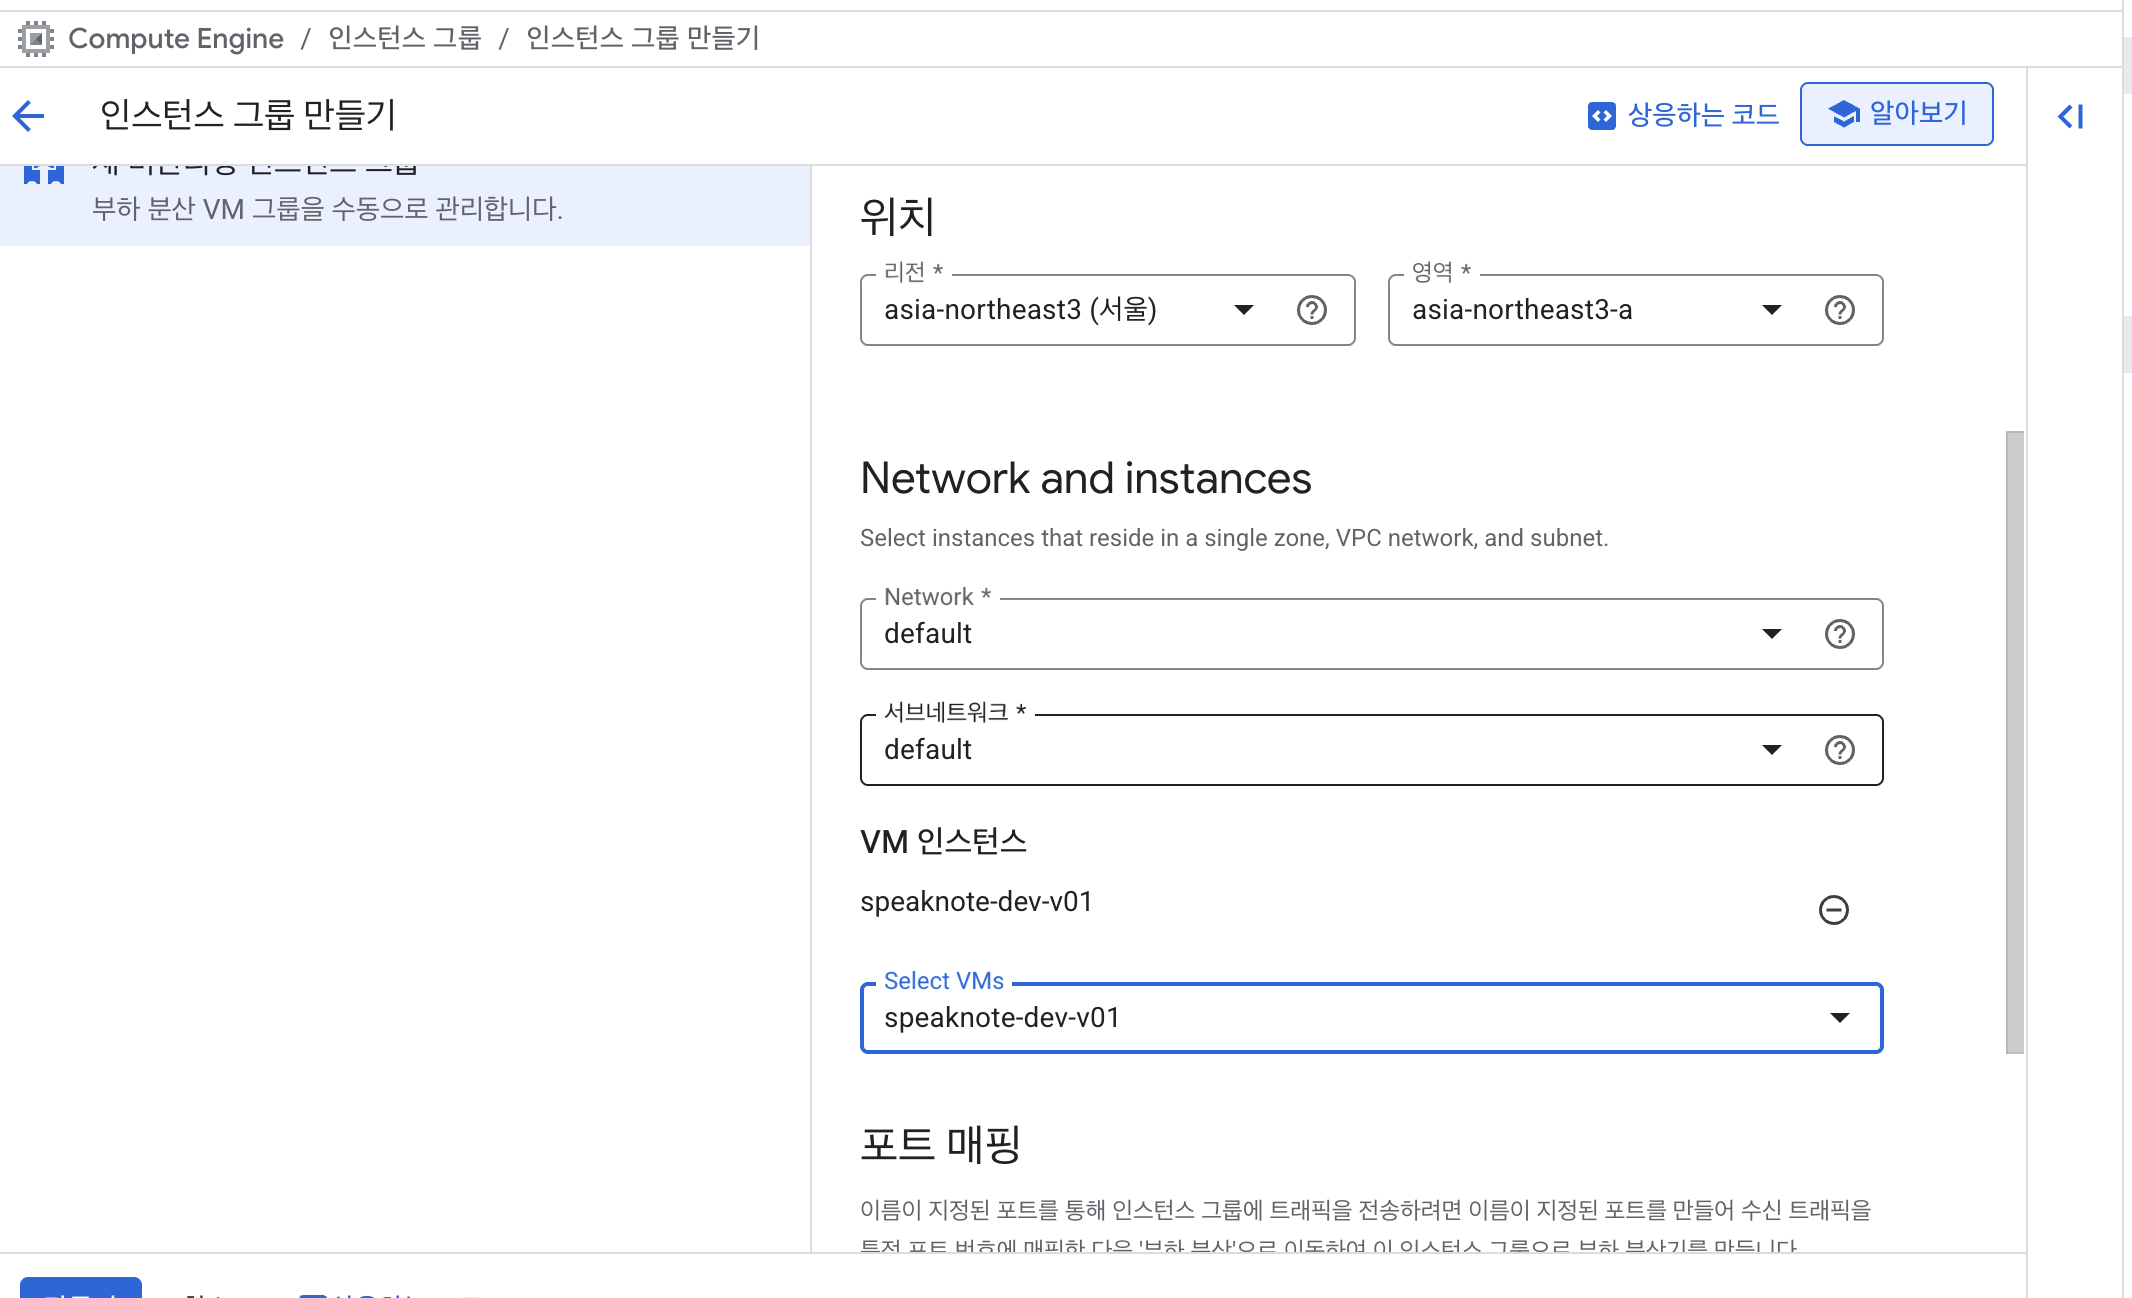Collapse the side panel with the arrow-bar icon

2070,116
